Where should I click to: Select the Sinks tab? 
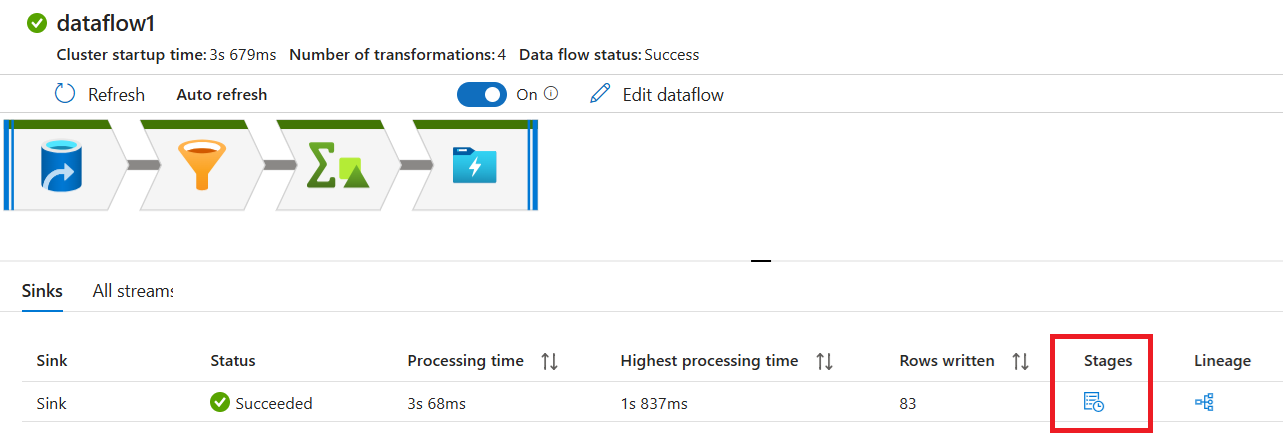coord(42,291)
